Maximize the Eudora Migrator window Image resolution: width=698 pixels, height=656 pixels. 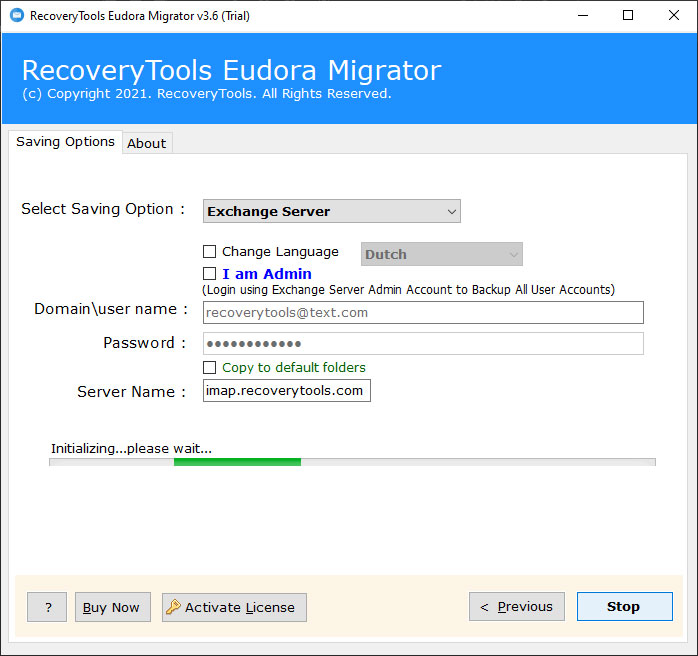628,16
